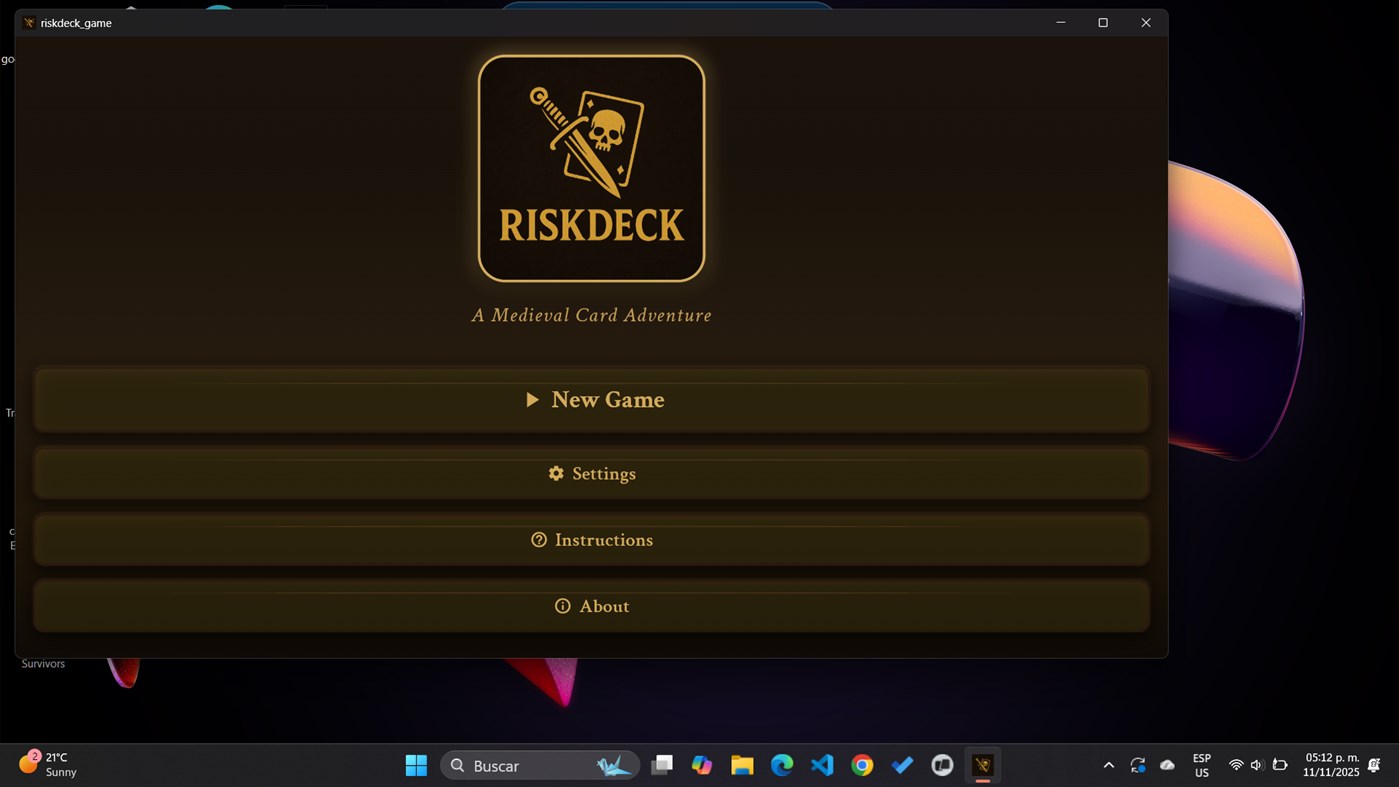This screenshot has width=1399, height=787.
Task: Open the About screen
Action: [x=592, y=606]
